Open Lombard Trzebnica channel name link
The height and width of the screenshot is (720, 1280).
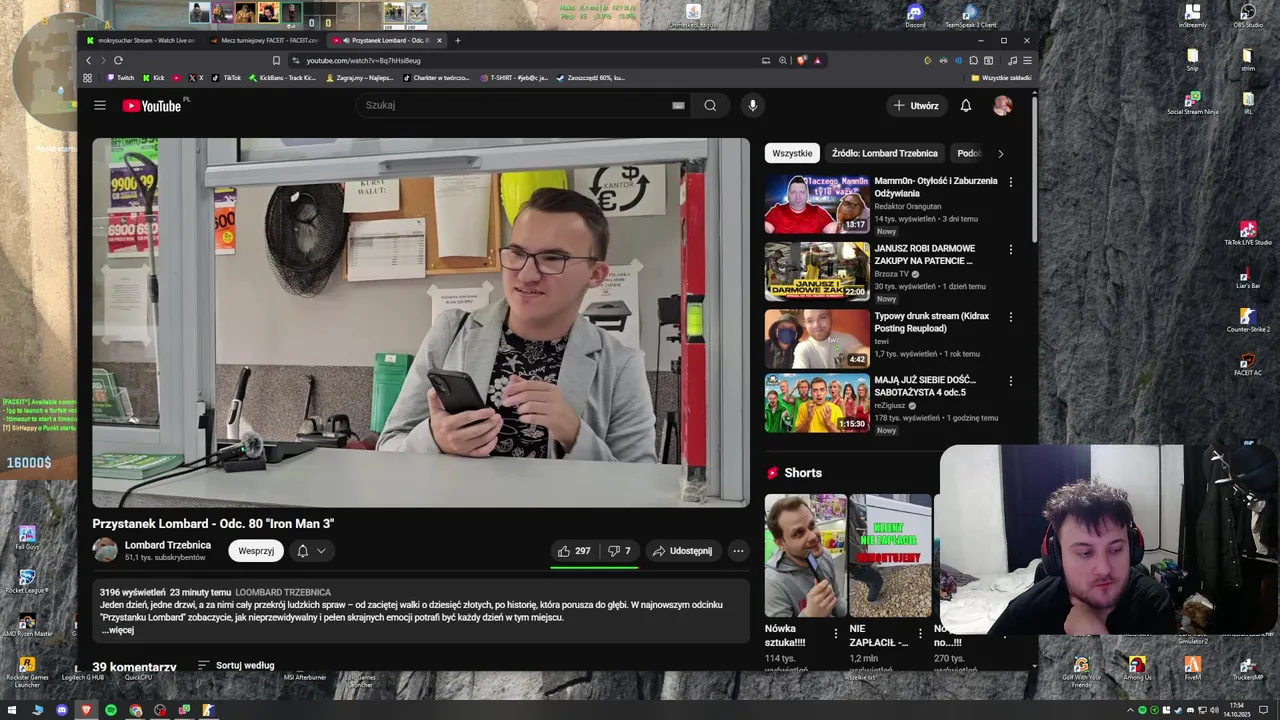168,545
